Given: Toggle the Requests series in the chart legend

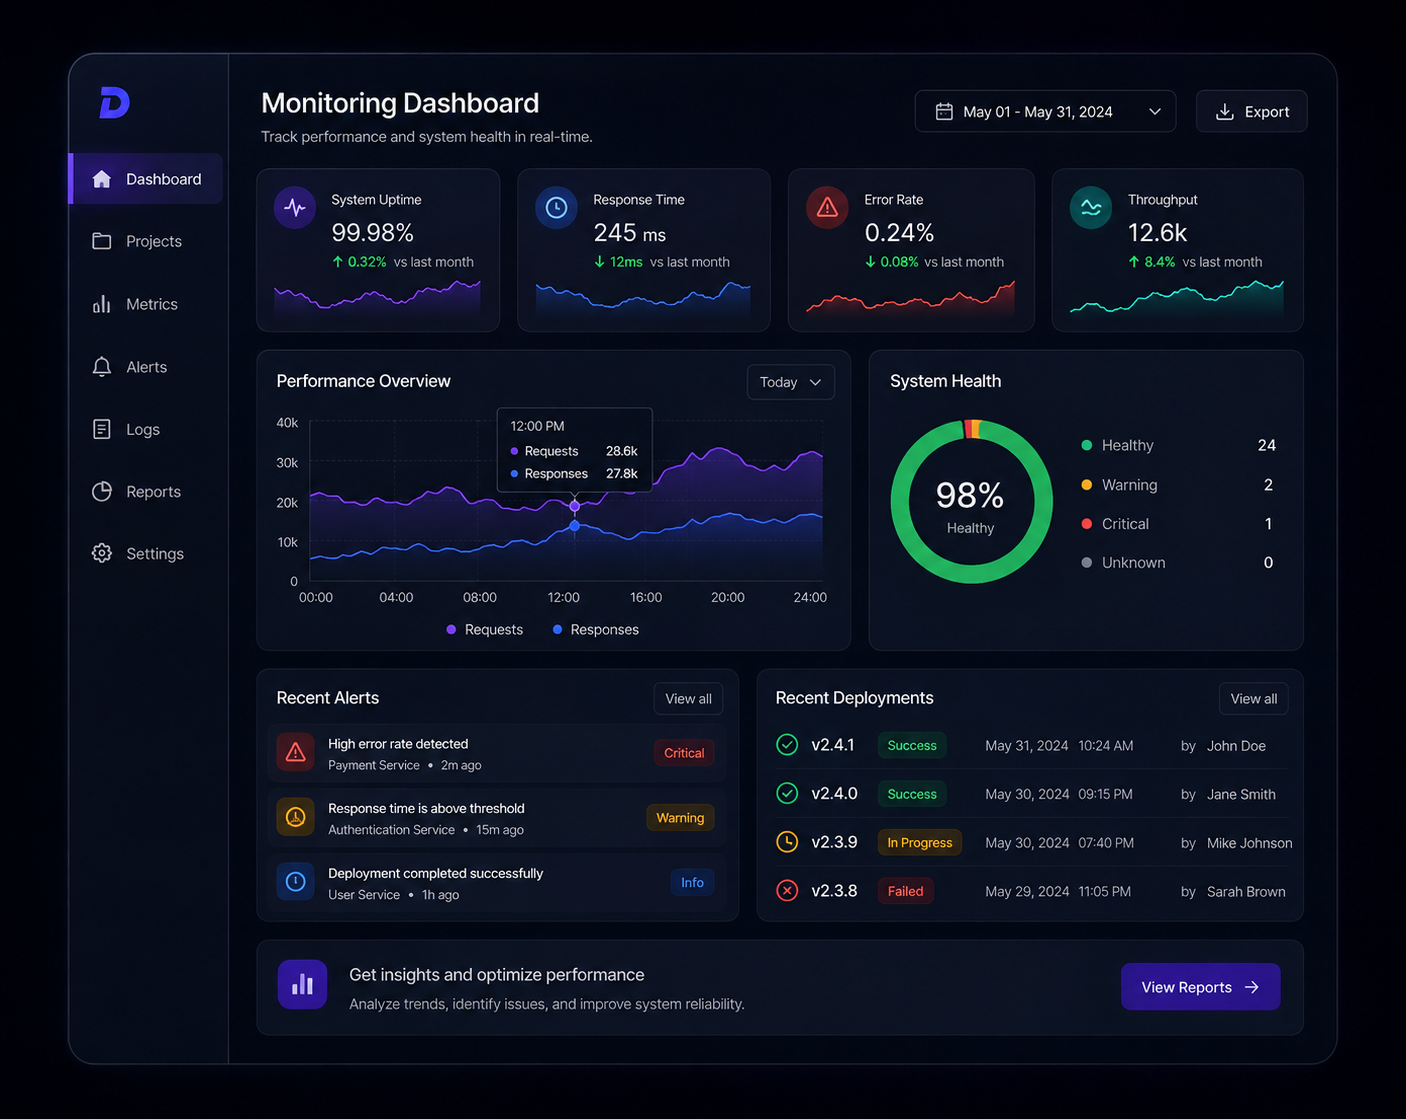Looking at the screenshot, I should click(485, 629).
